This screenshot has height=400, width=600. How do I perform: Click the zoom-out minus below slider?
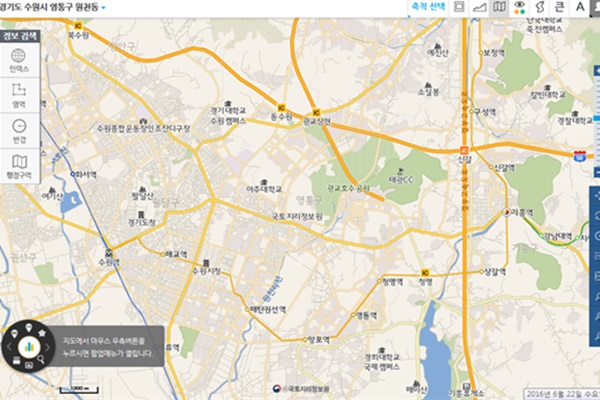pos(597,172)
